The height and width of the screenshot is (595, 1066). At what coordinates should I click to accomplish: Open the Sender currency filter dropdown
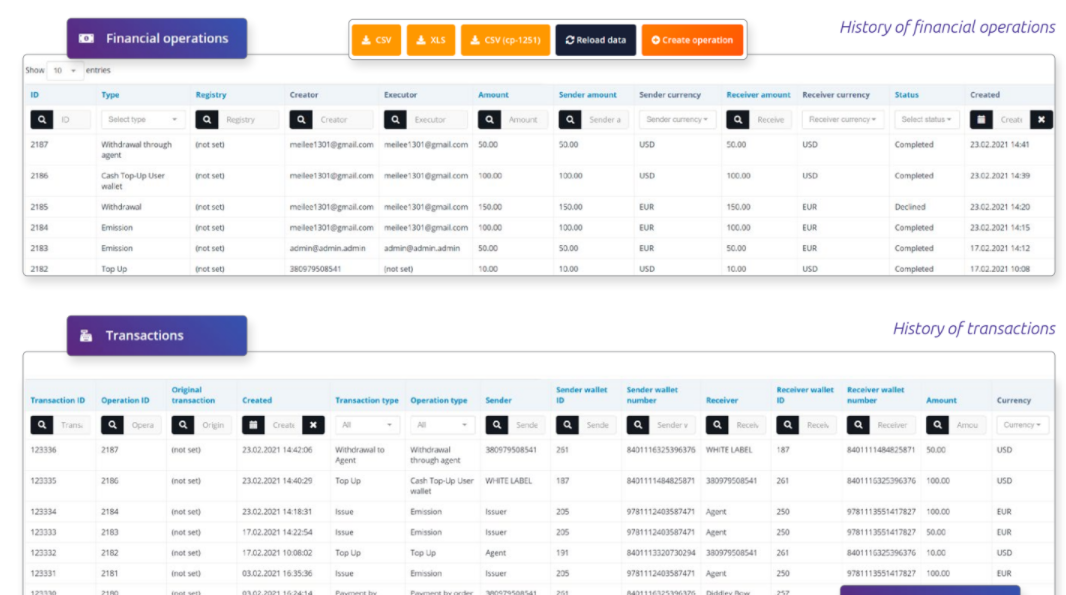pos(677,120)
